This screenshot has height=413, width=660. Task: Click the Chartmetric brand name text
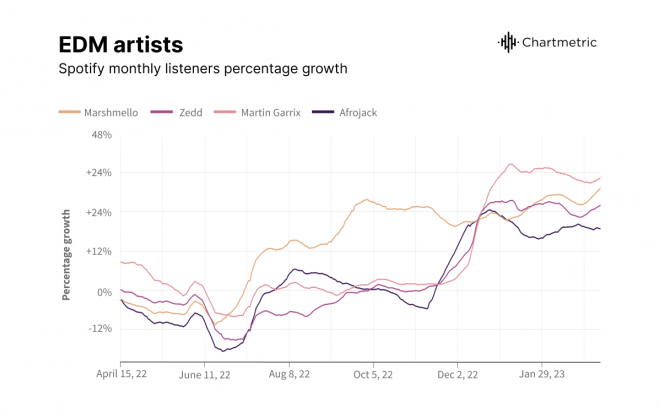click(x=562, y=42)
